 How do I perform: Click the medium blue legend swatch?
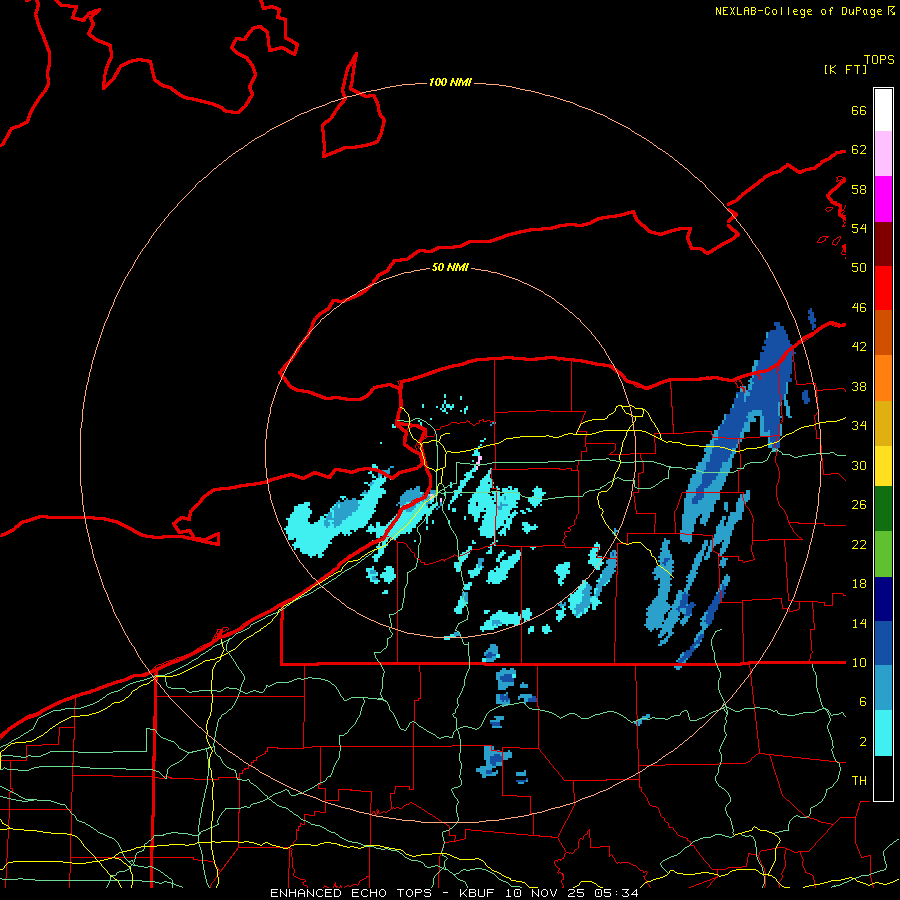coord(883,643)
